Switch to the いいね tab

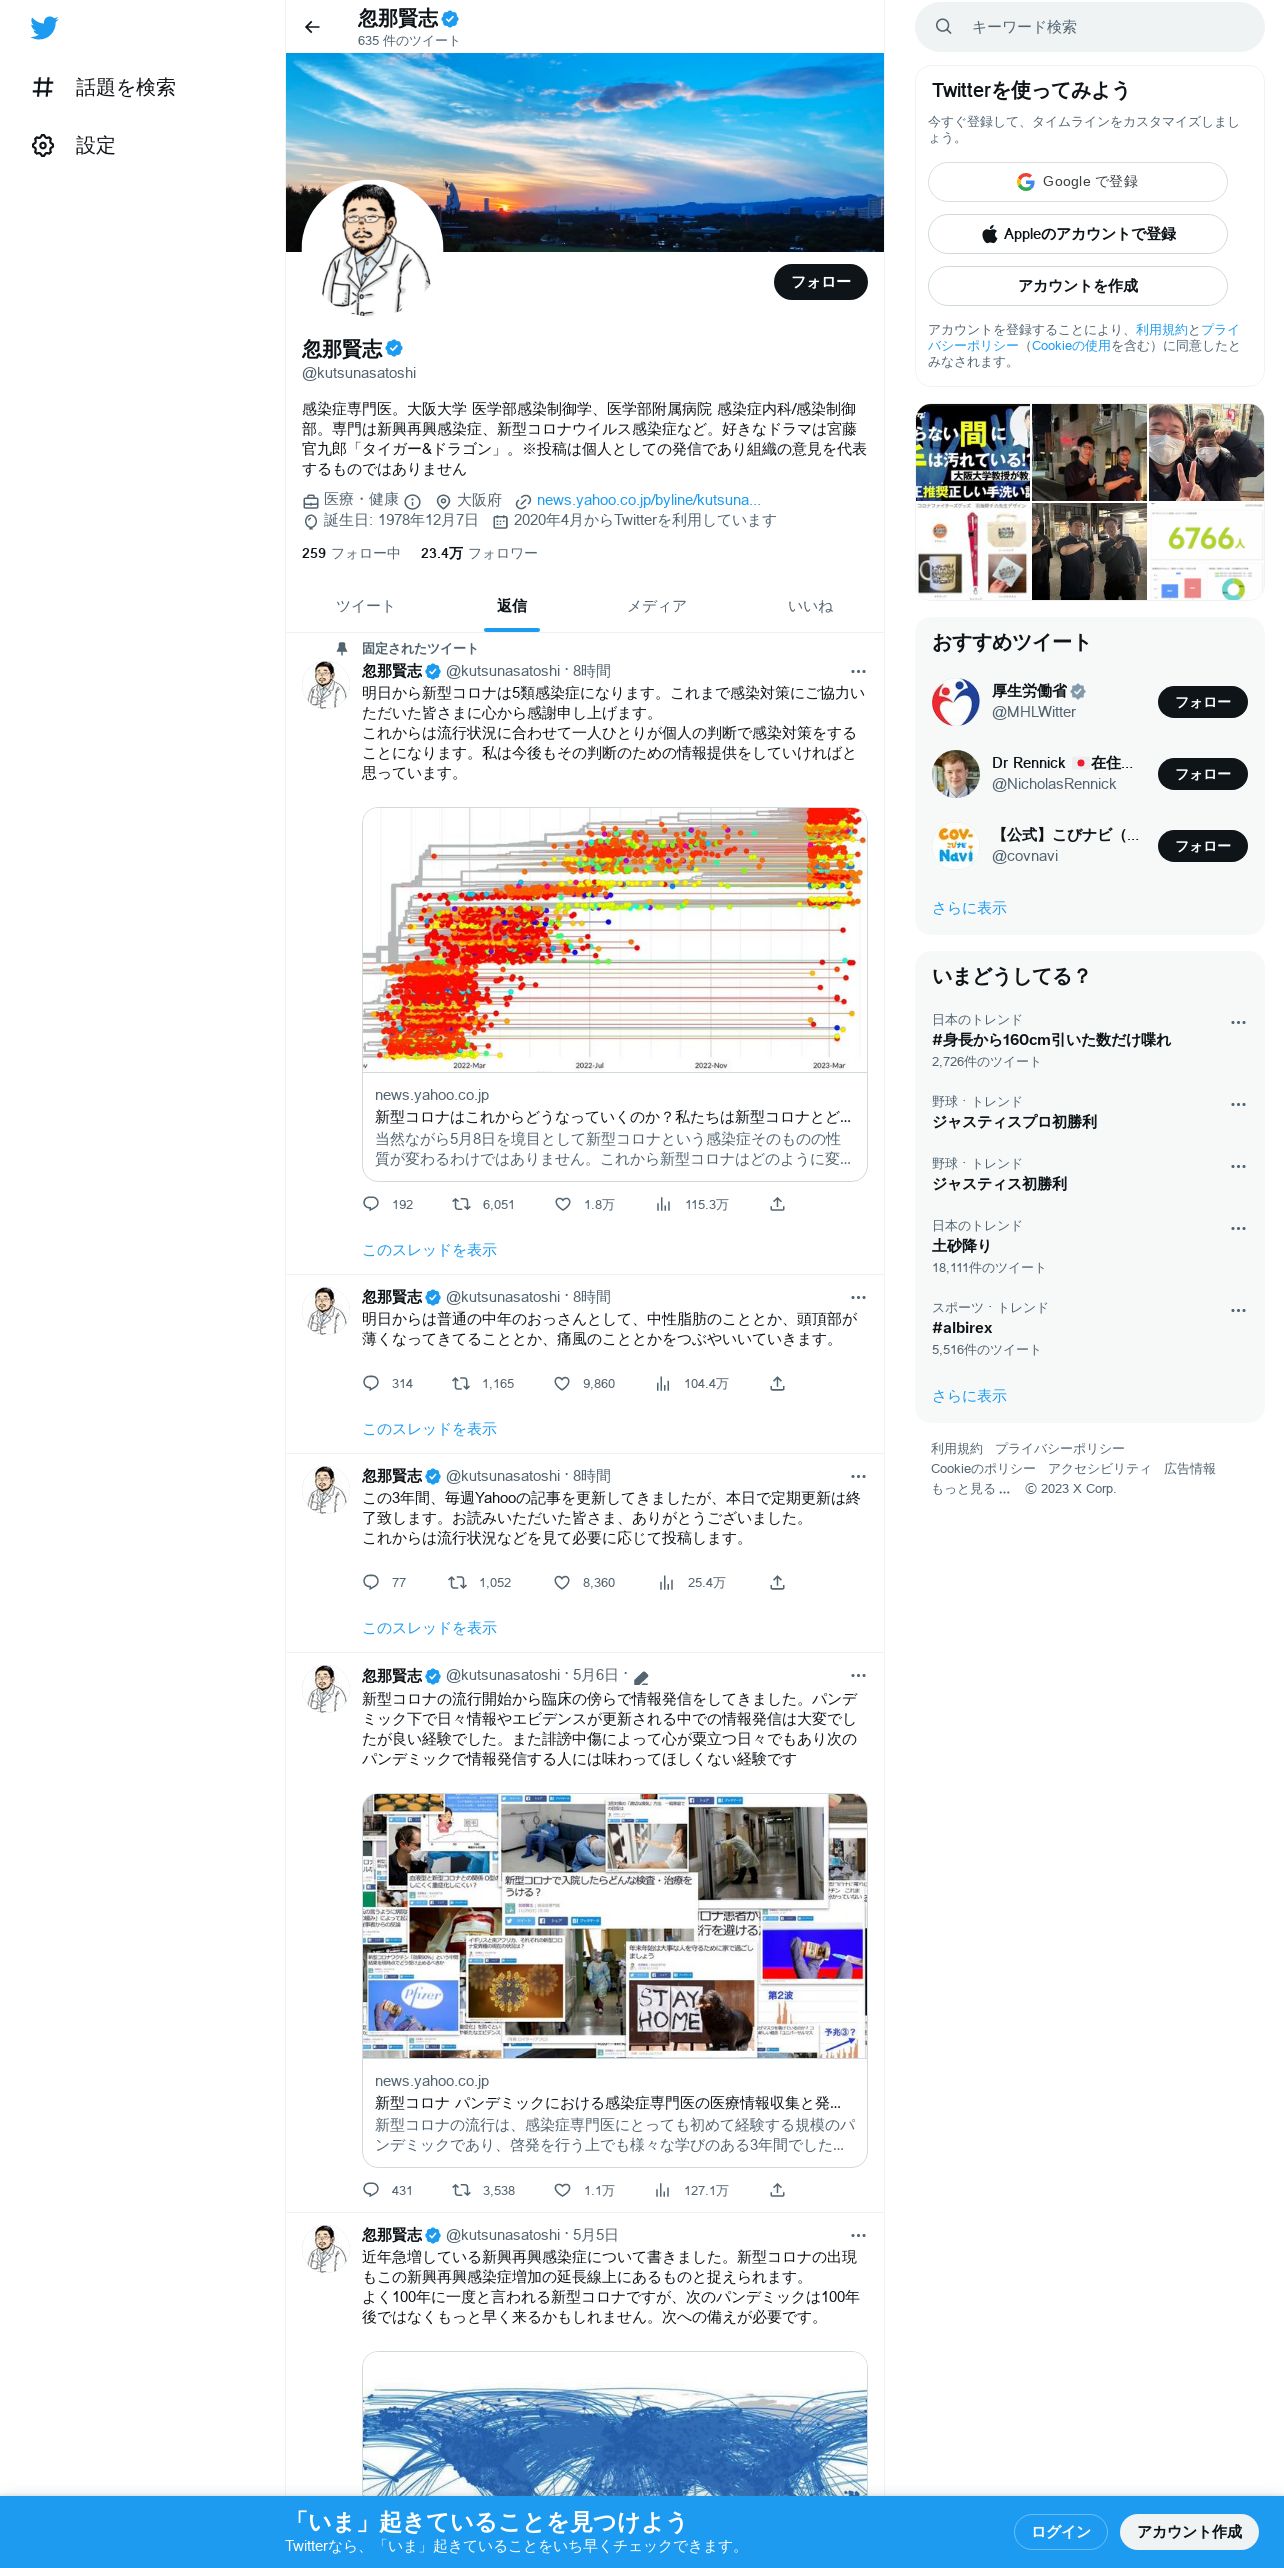click(810, 606)
